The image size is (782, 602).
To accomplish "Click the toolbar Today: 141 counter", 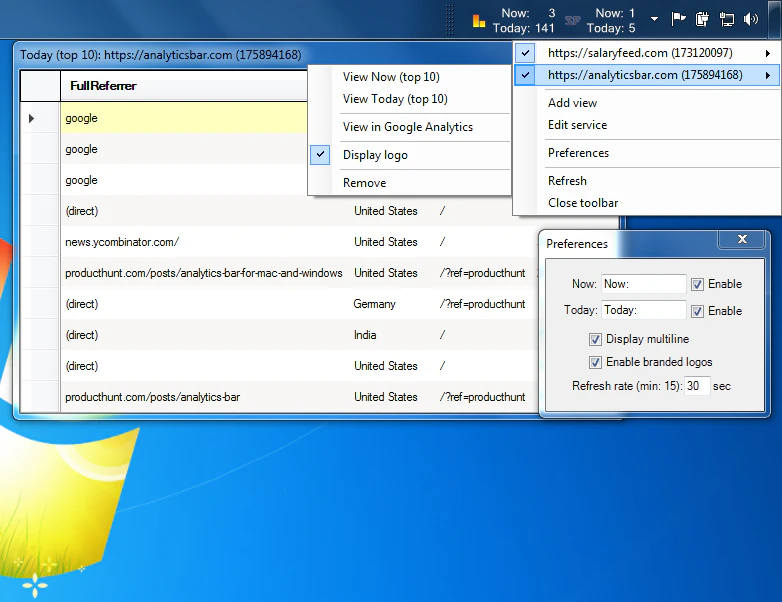I will [x=524, y=28].
